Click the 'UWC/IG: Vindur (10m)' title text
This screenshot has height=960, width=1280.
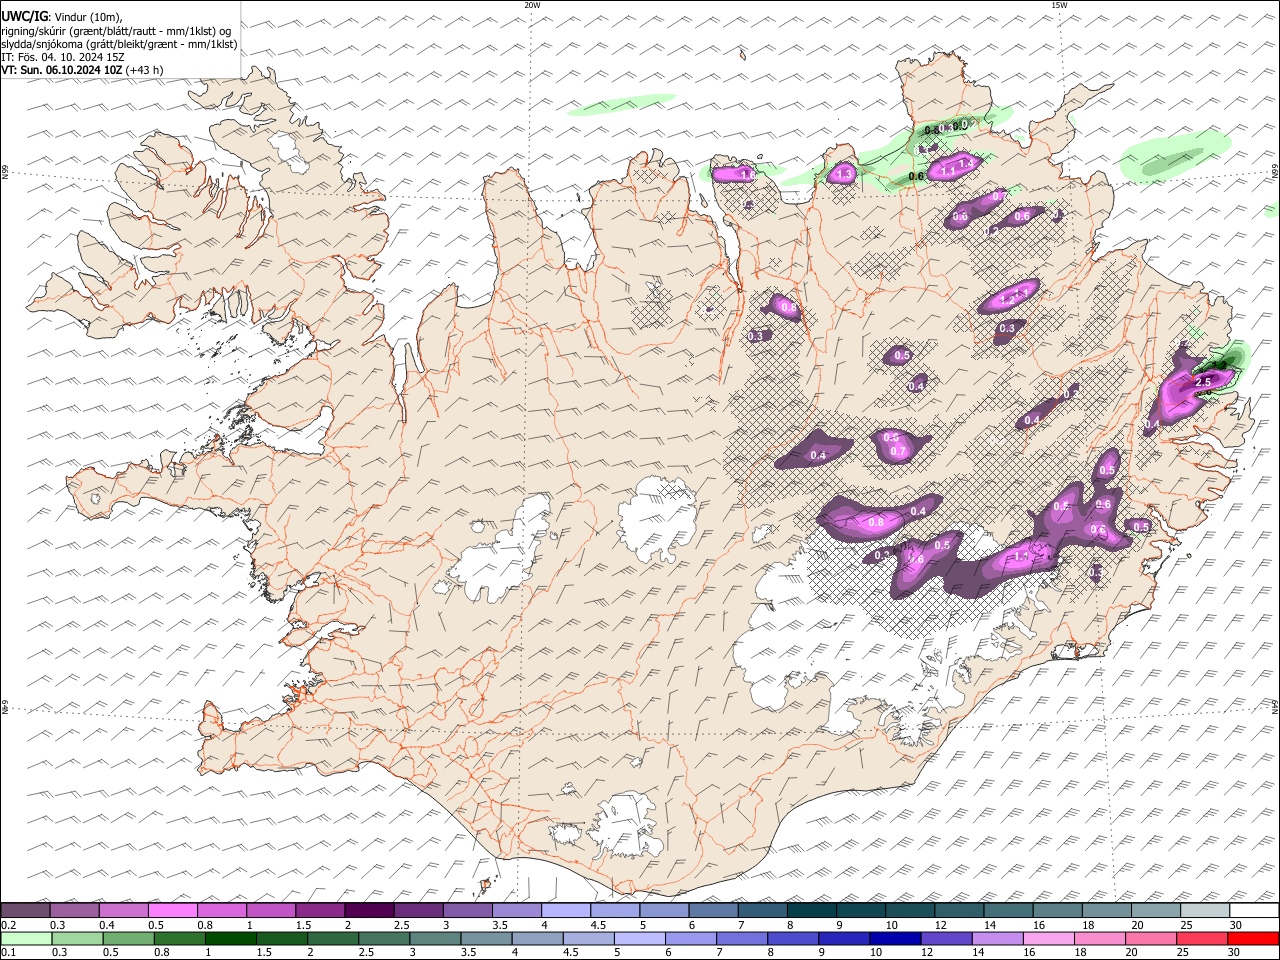pyautogui.click(x=62, y=17)
